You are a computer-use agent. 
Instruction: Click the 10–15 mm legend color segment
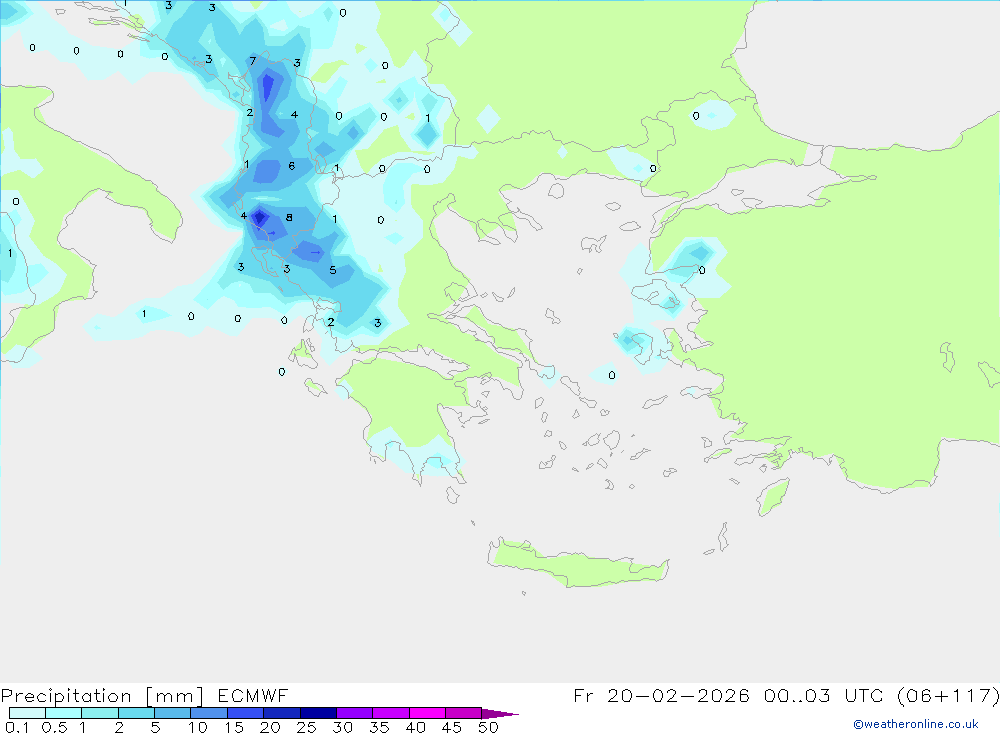pos(209,713)
